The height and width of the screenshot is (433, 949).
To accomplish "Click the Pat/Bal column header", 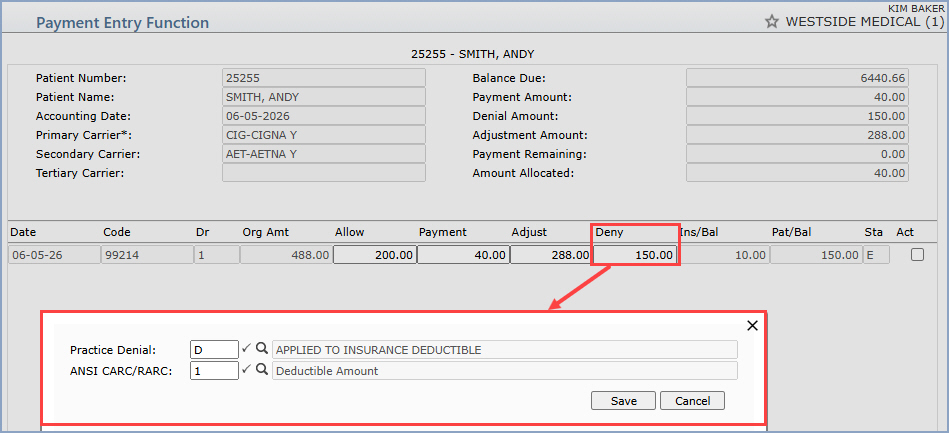I will [792, 232].
